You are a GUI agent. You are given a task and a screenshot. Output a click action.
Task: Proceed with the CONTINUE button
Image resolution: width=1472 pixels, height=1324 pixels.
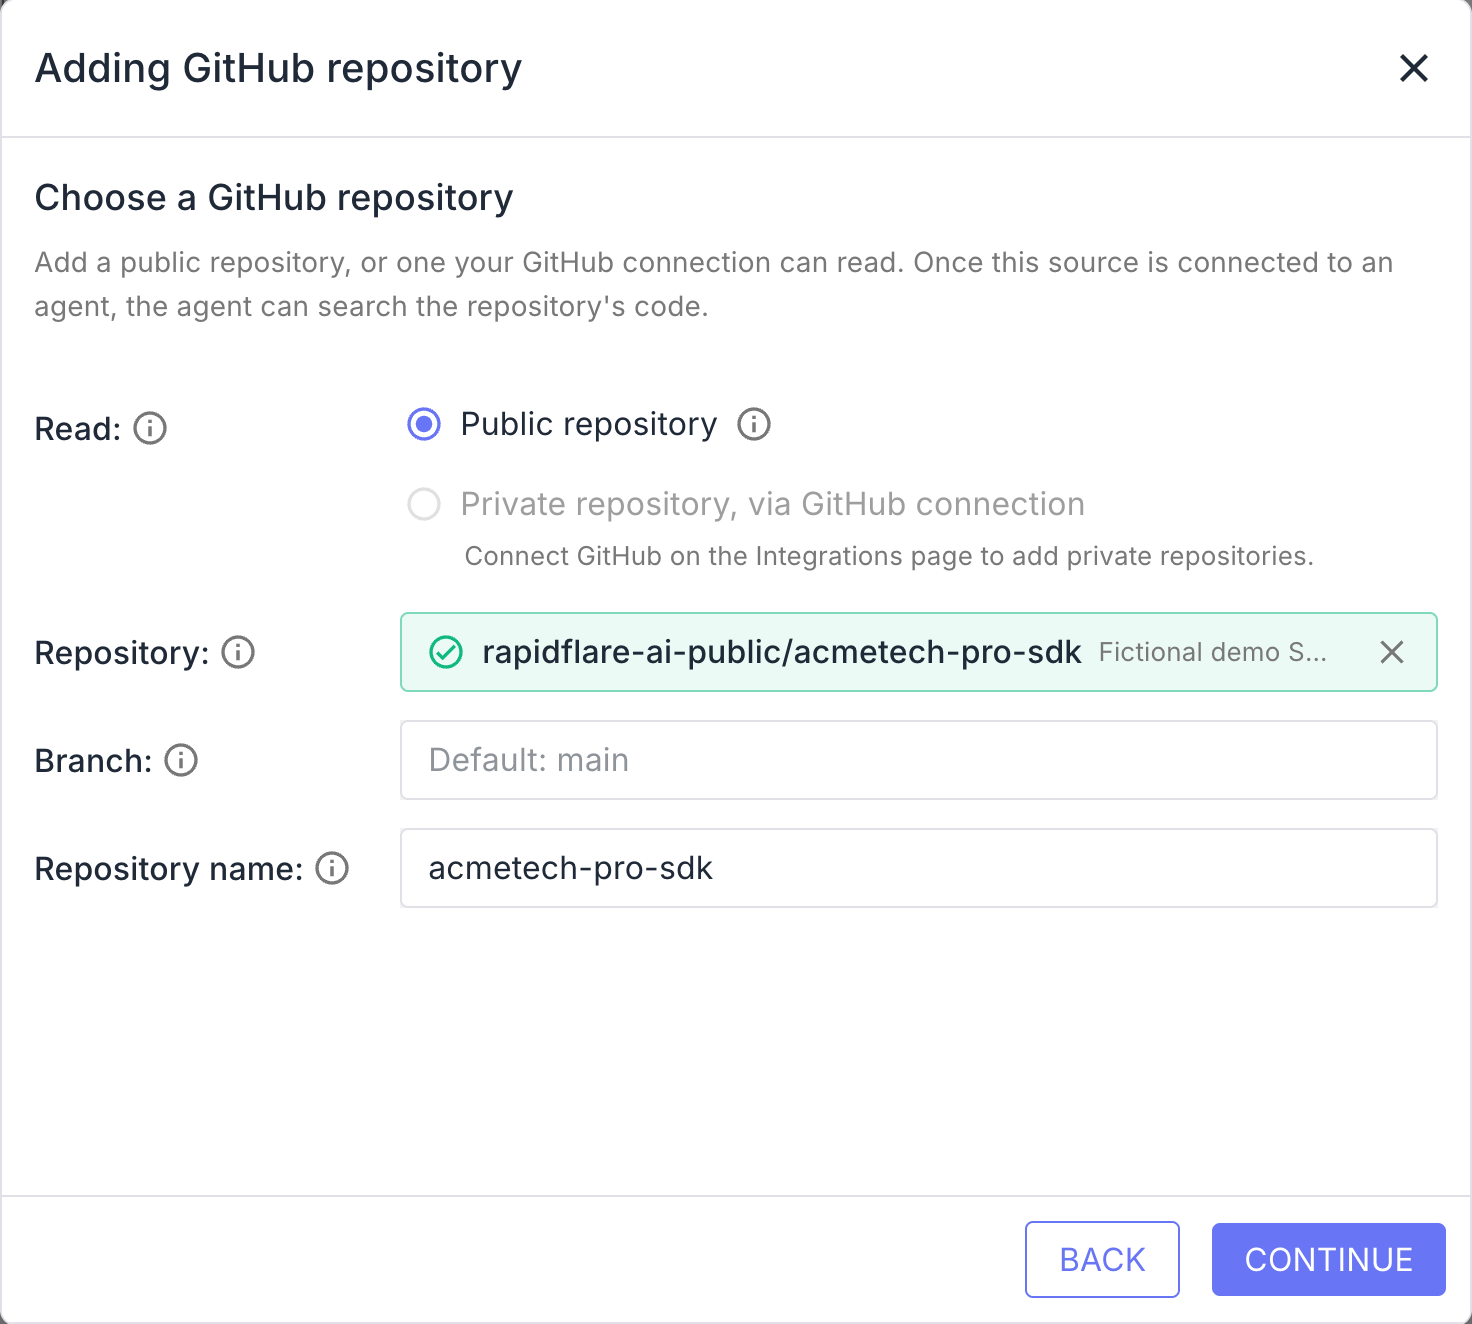(1328, 1259)
